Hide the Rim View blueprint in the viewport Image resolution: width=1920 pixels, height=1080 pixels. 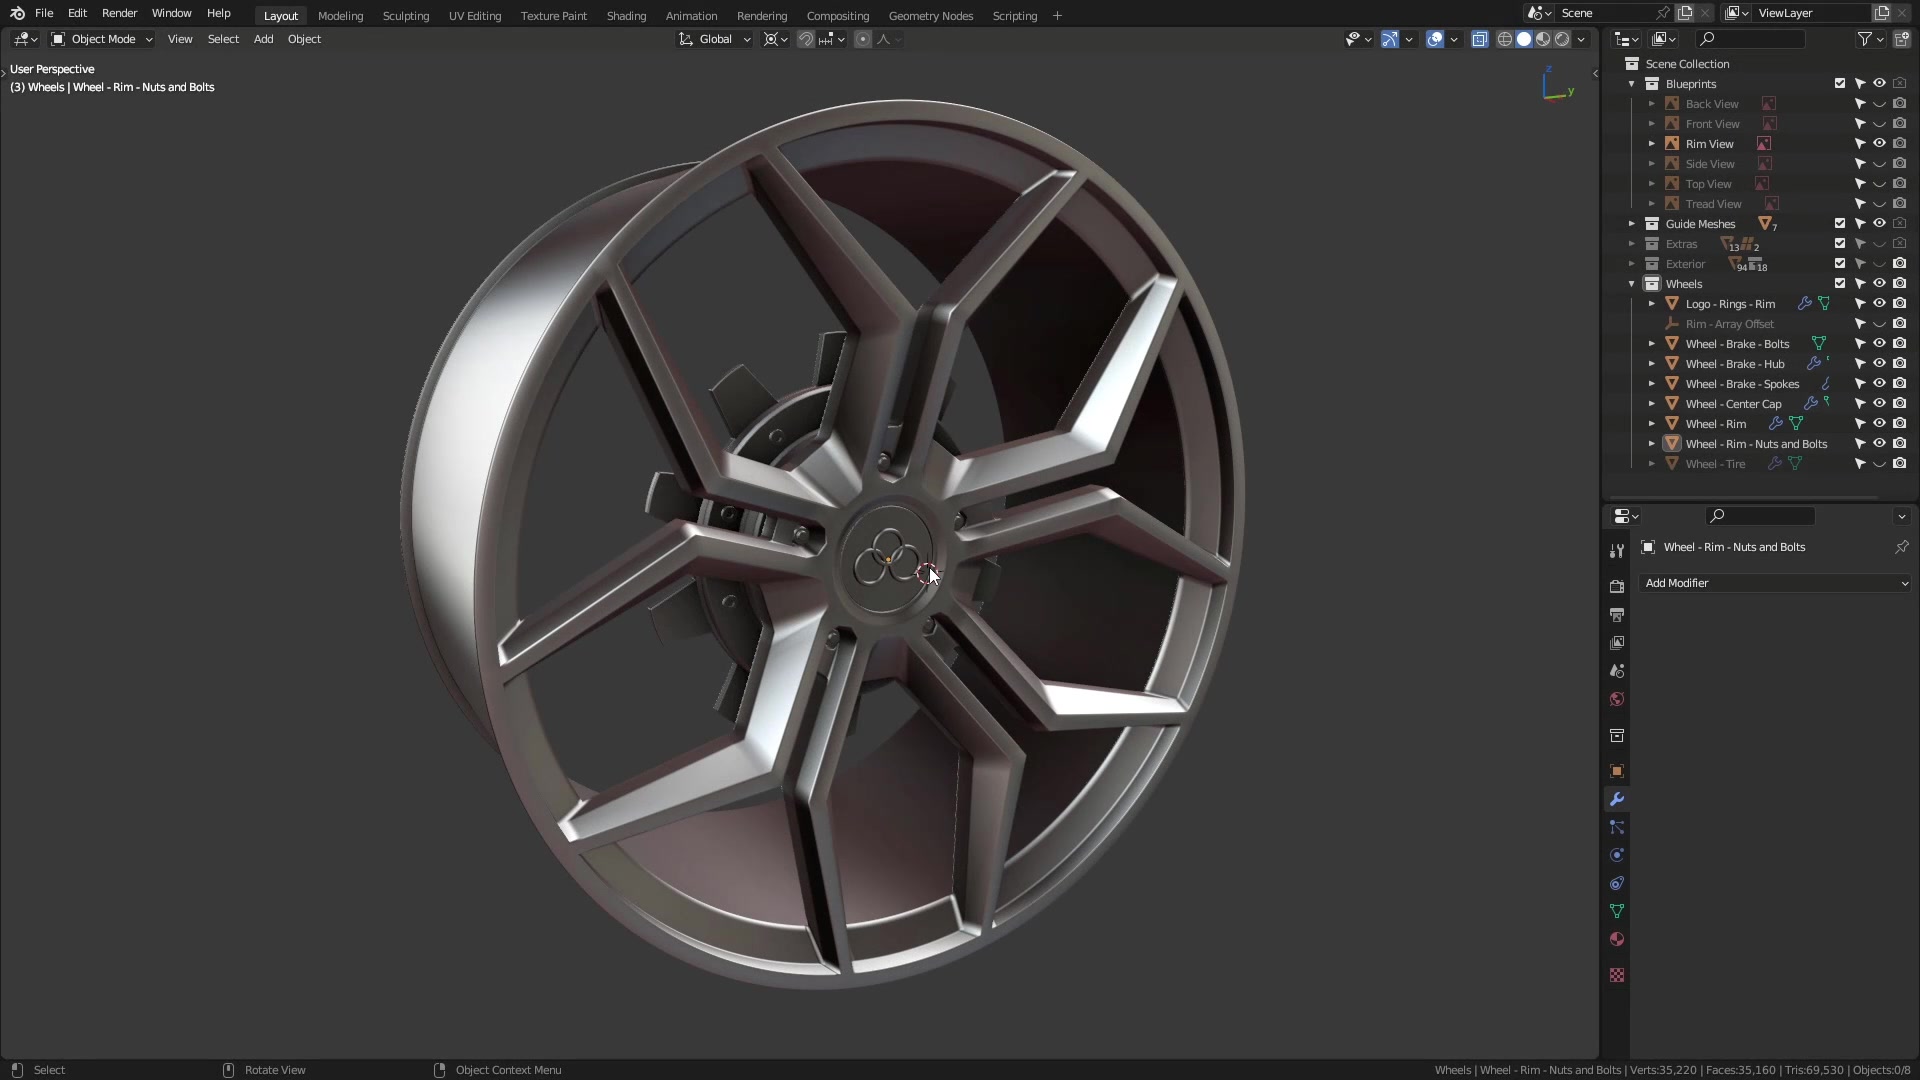coord(1880,144)
